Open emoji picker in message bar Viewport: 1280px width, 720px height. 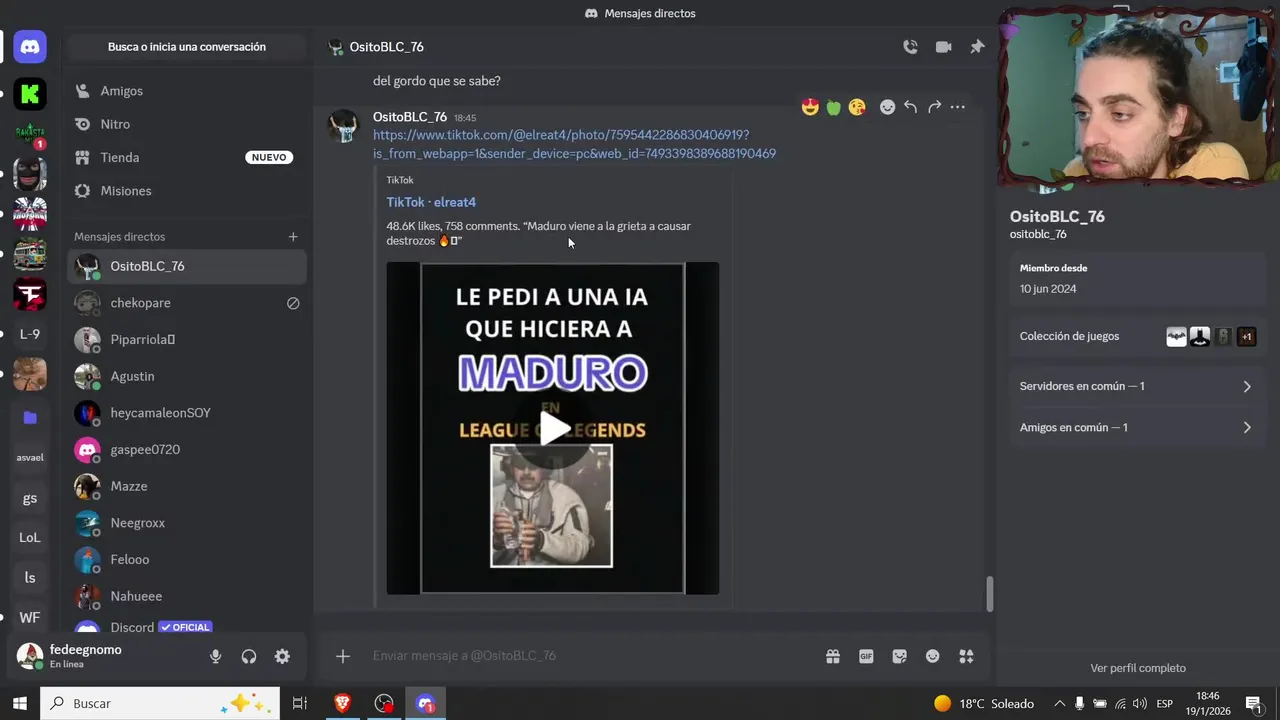[x=933, y=656]
